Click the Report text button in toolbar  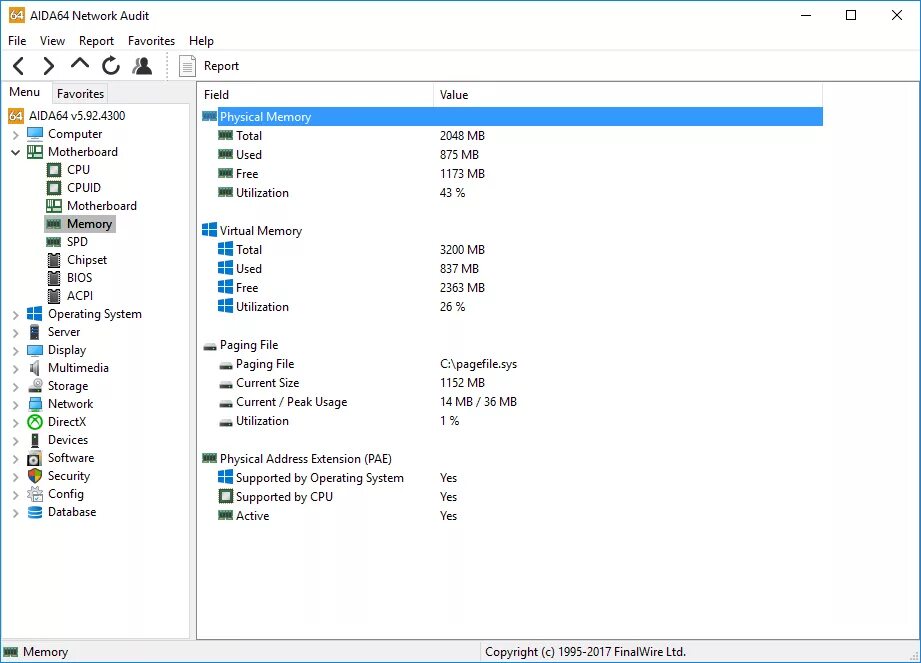221,66
